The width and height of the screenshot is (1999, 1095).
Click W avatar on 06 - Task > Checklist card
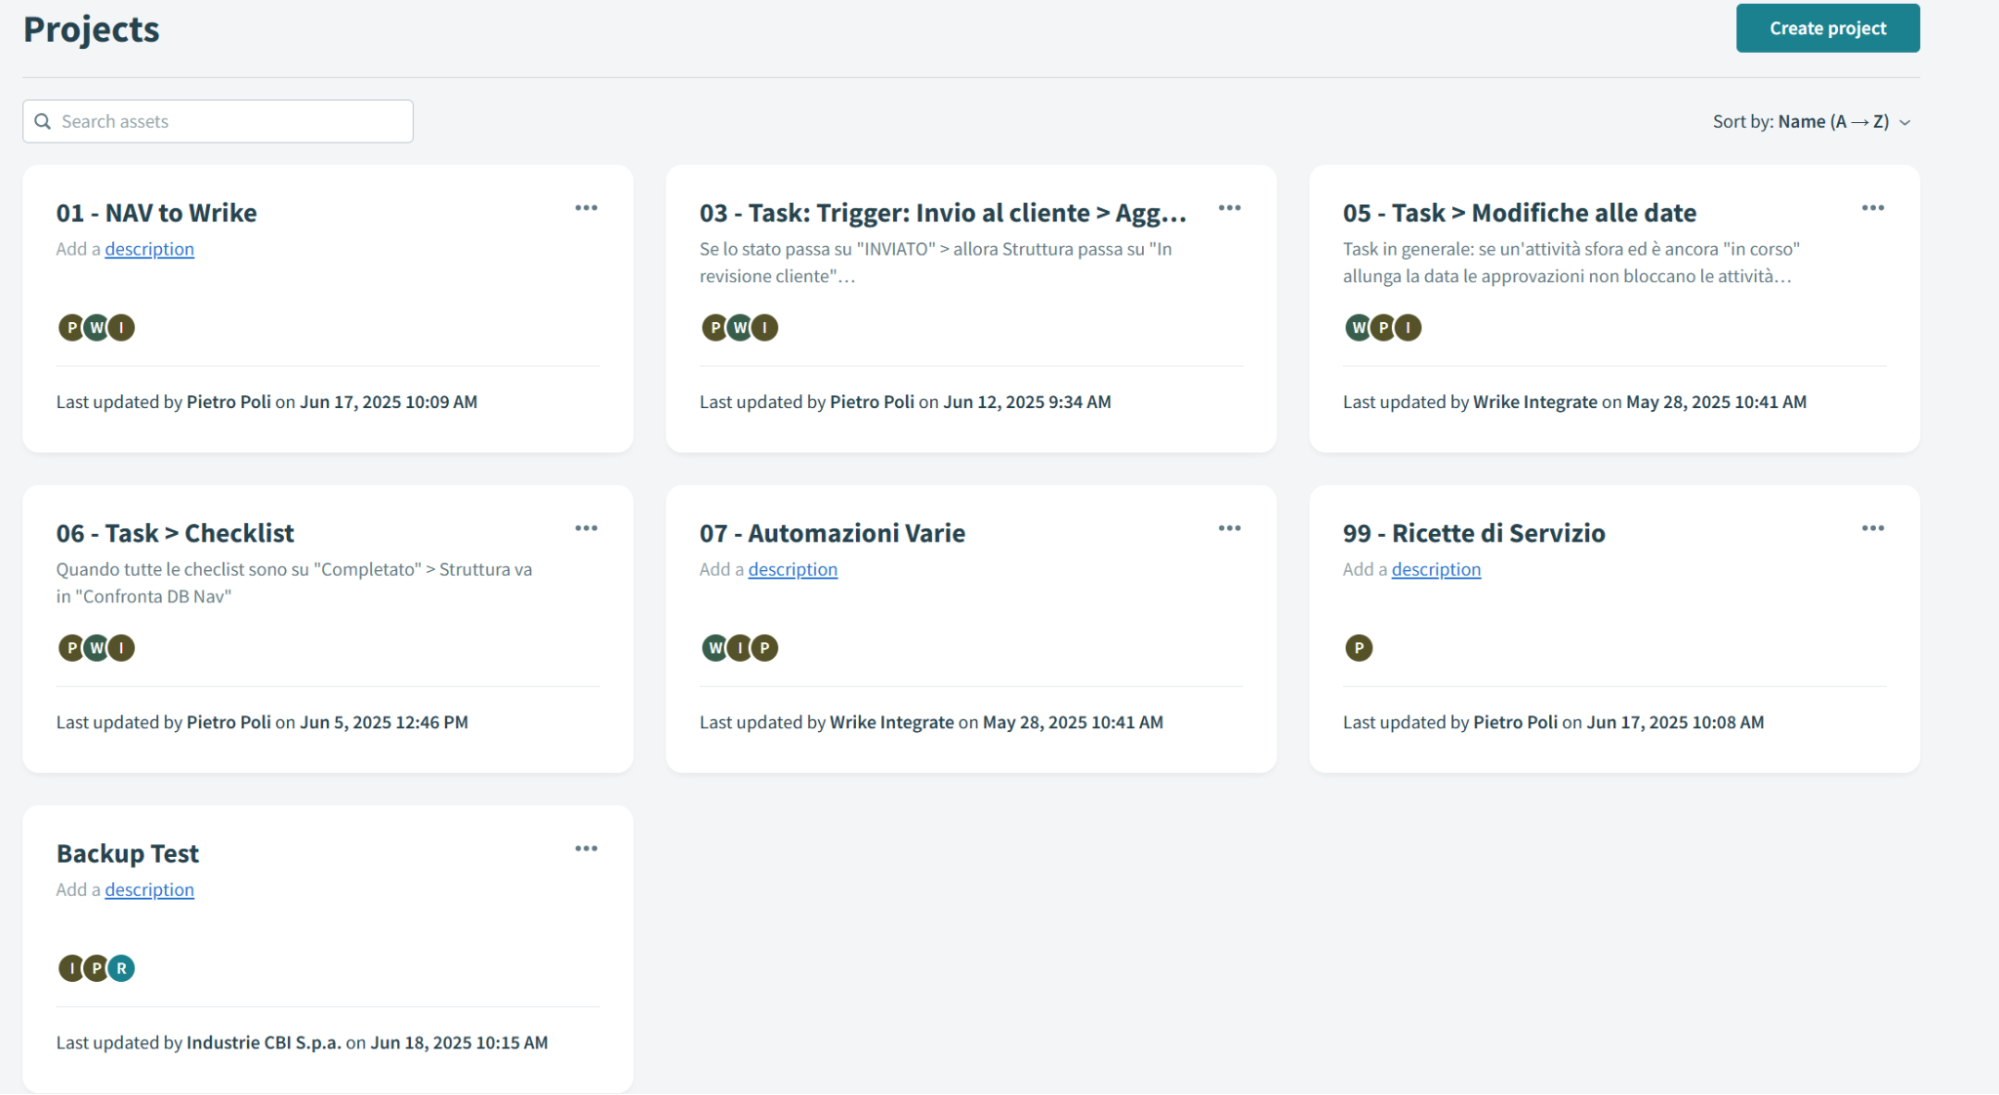coord(96,647)
